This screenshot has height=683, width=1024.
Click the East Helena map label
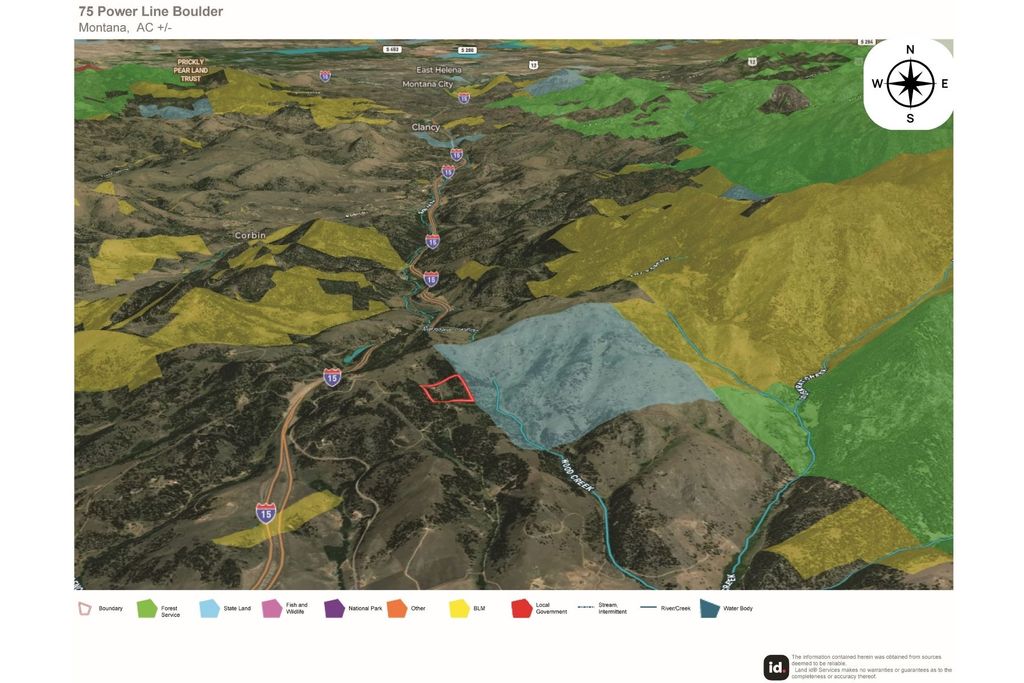(439, 70)
